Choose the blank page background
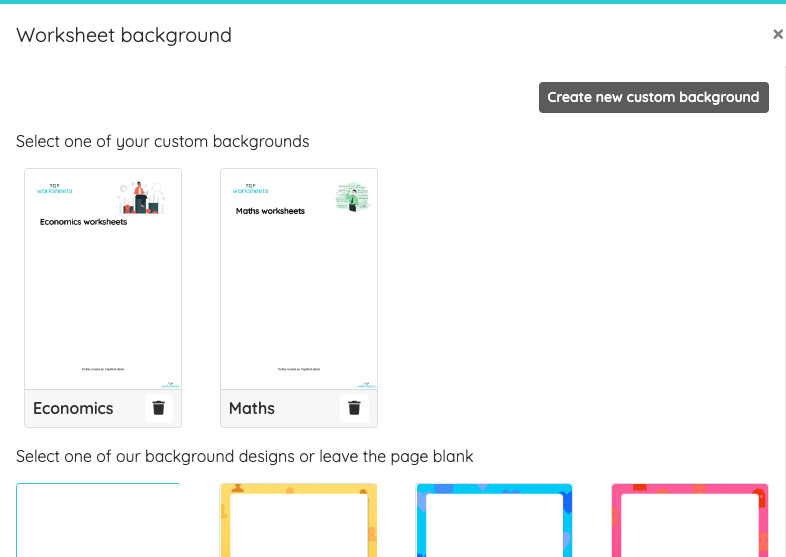Viewport: 786px width, 557px height. coord(99,520)
